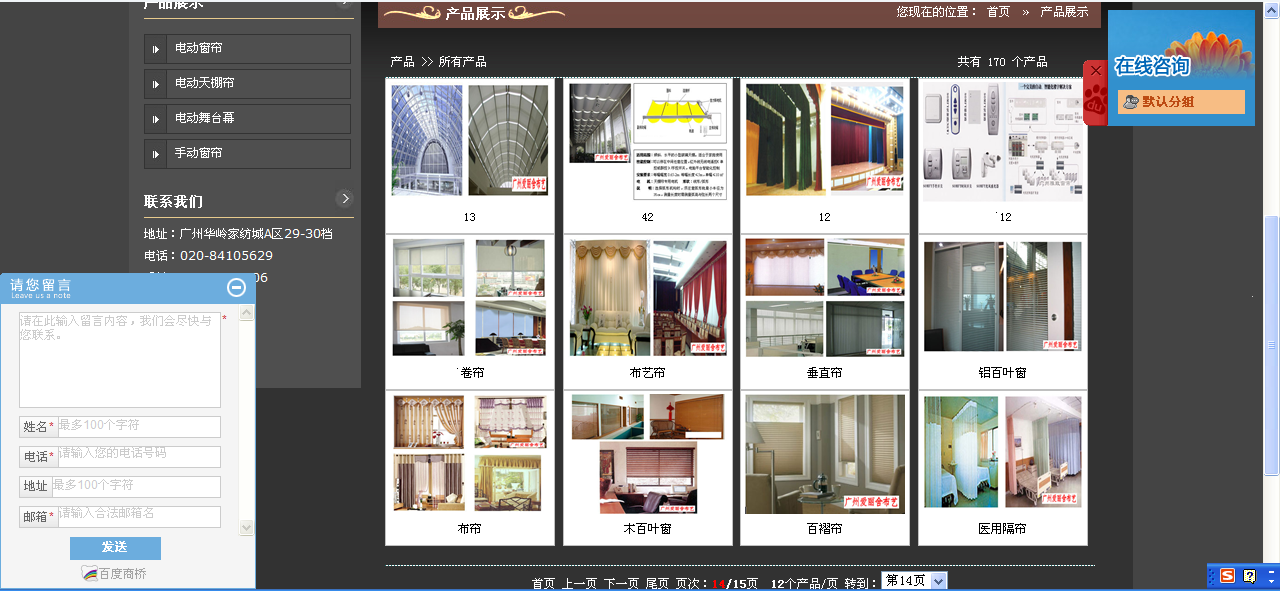The height and width of the screenshot is (591, 1280).
Task: Minimize the 请您留言 message panel
Action: click(x=236, y=288)
